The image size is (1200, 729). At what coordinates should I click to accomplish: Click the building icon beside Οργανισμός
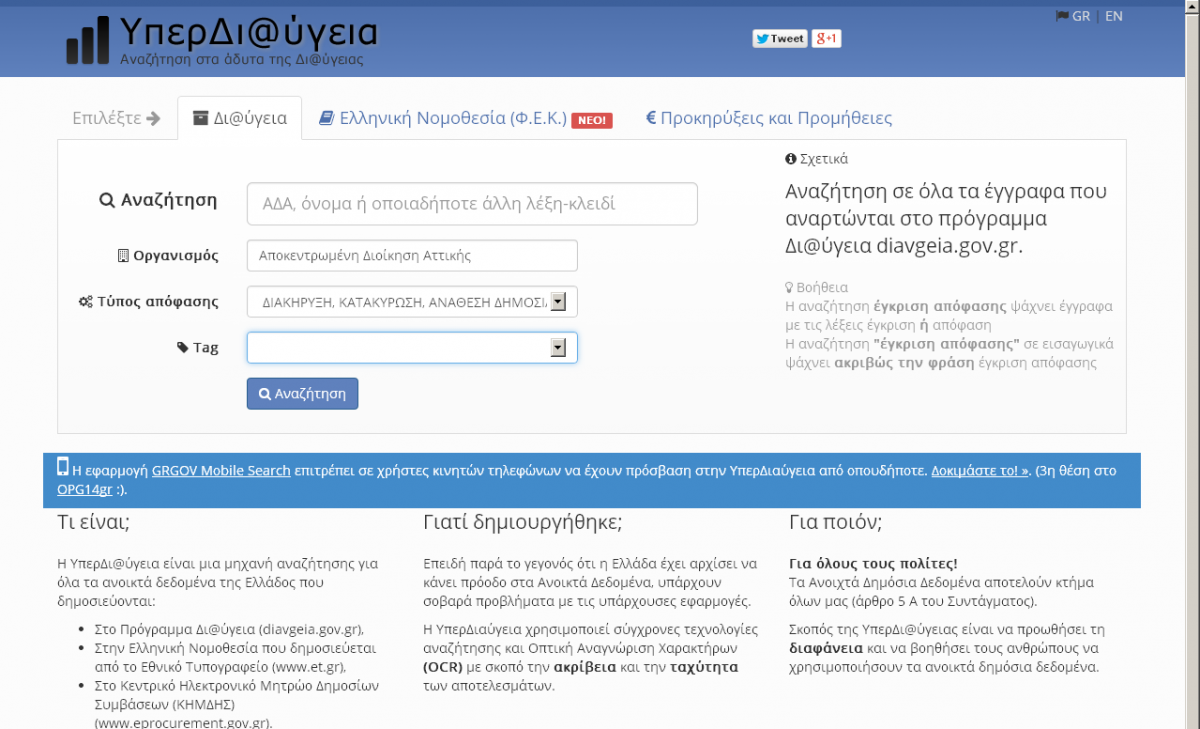(124, 256)
